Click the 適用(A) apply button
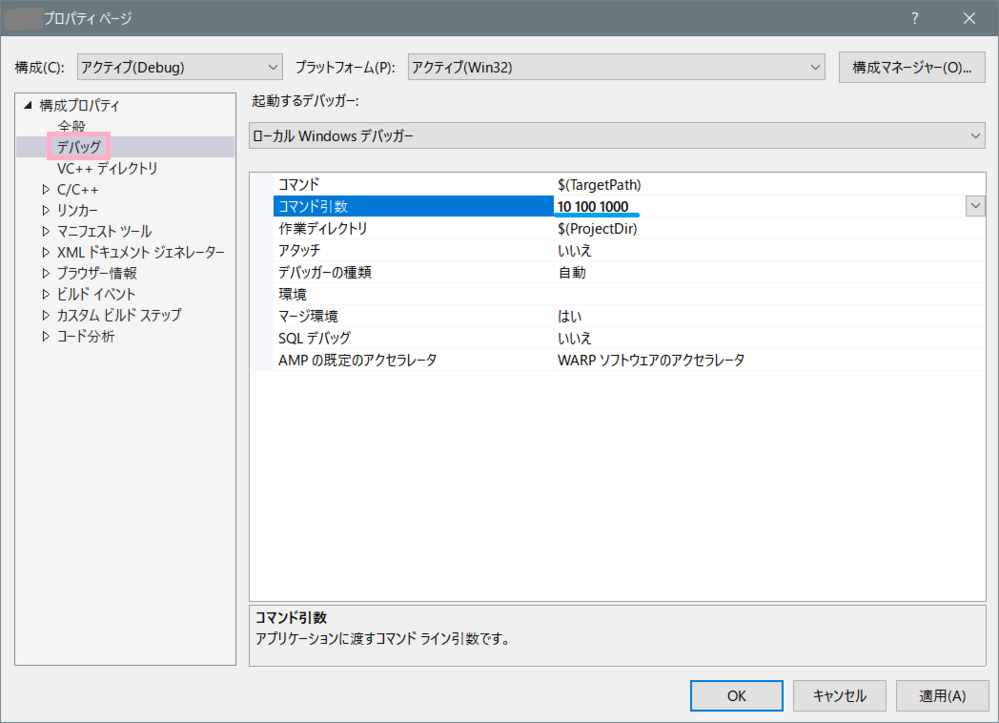The image size is (999, 723). tap(942, 695)
